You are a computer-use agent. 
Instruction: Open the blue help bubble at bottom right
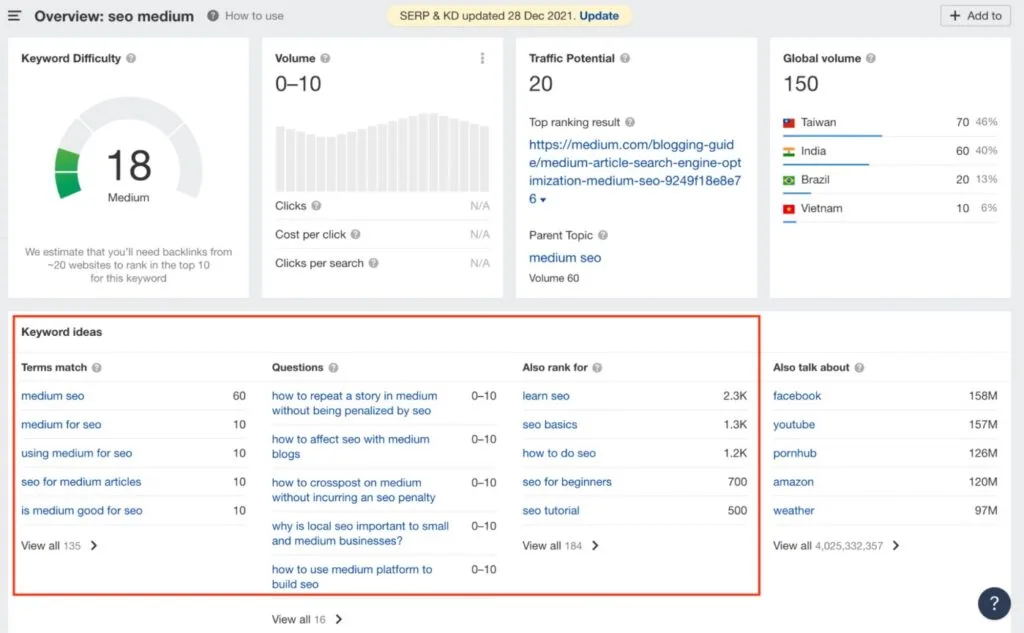point(993,603)
